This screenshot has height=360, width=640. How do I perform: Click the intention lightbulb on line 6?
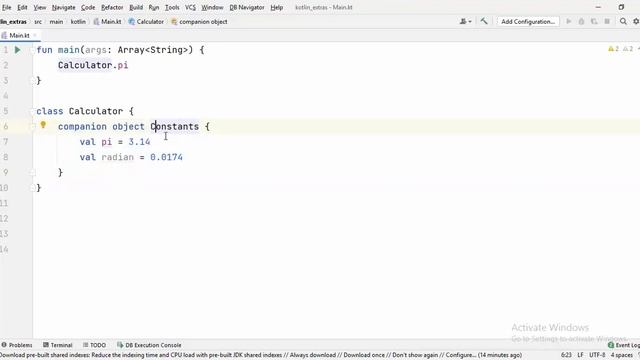coord(43,125)
